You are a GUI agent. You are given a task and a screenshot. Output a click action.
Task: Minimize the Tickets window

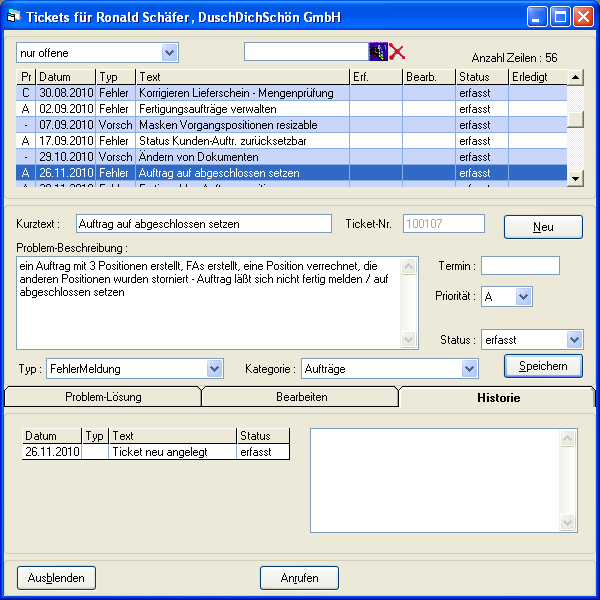pos(539,17)
